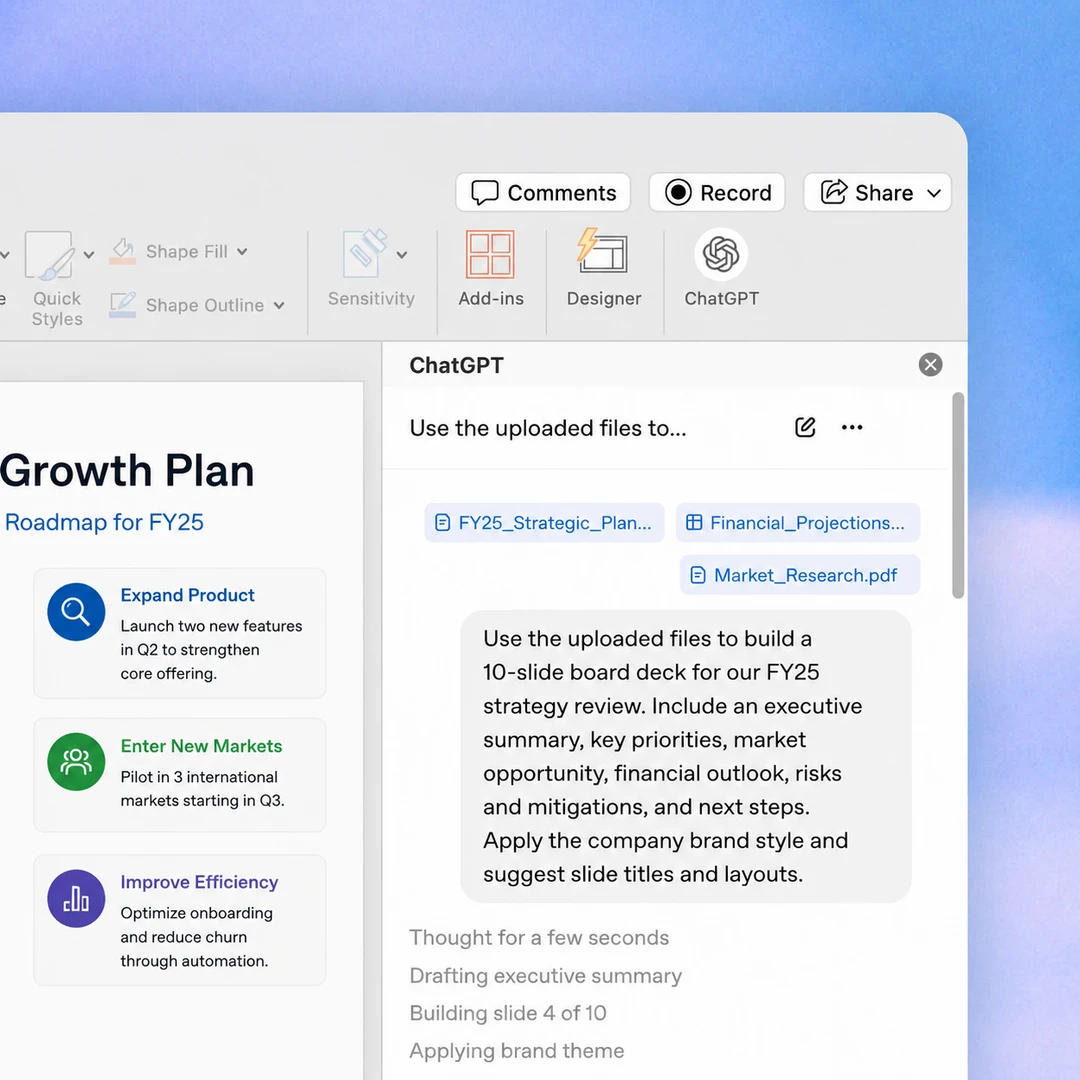The height and width of the screenshot is (1080, 1080).
Task: Select the 'Improve Efficiency' heading
Action: pos(199,882)
